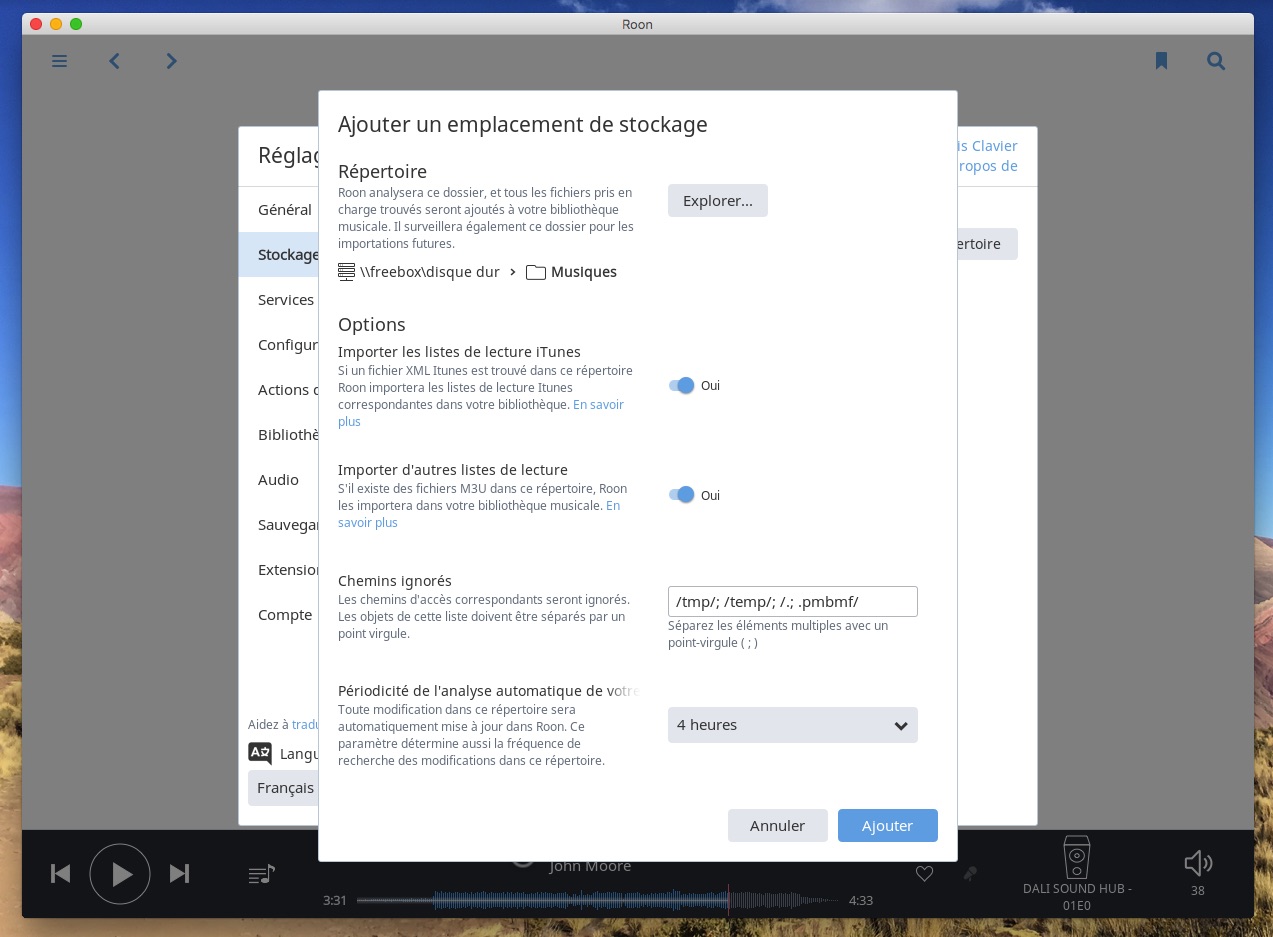This screenshot has width=1273, height=937.
Task: Skip to the previous track
Action: click(61, 874)
